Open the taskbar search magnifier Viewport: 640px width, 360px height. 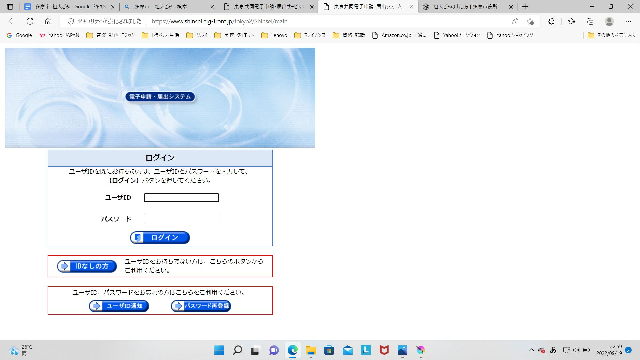pyautogui.click(x=237, y=350)
